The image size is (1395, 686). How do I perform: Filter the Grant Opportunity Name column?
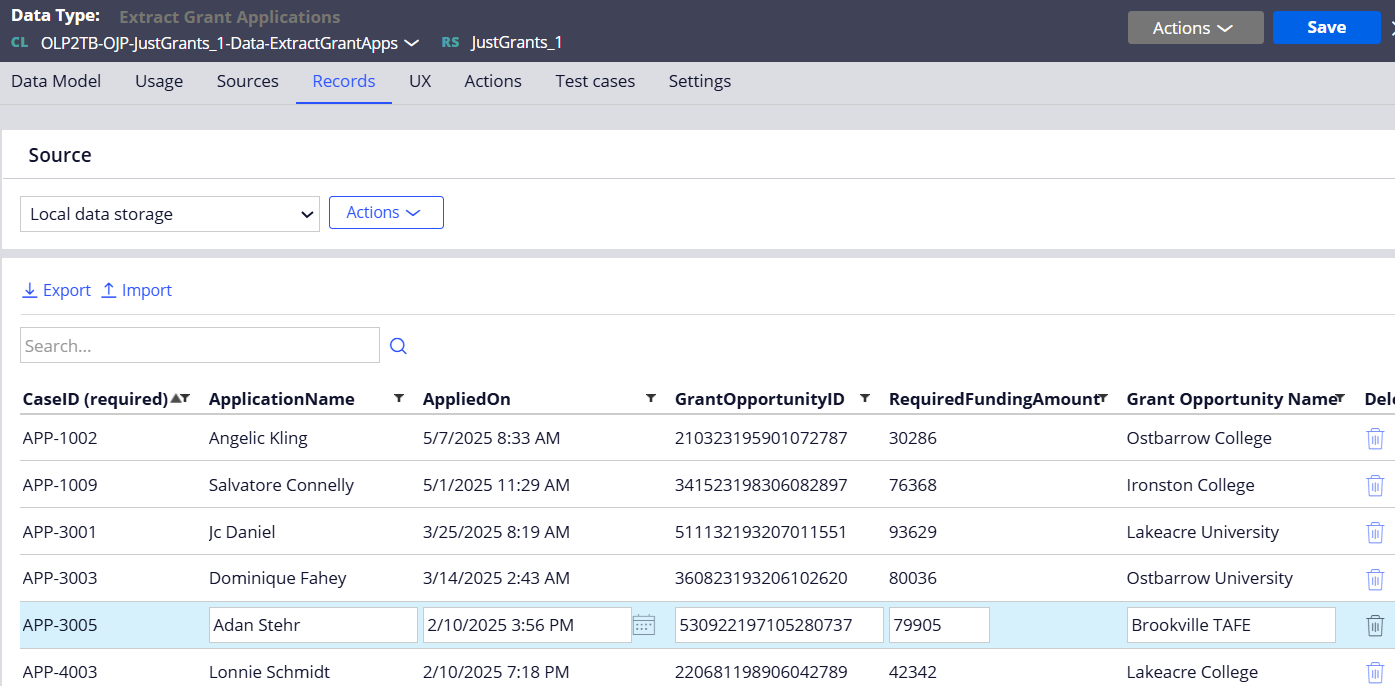pos(1341,398)
